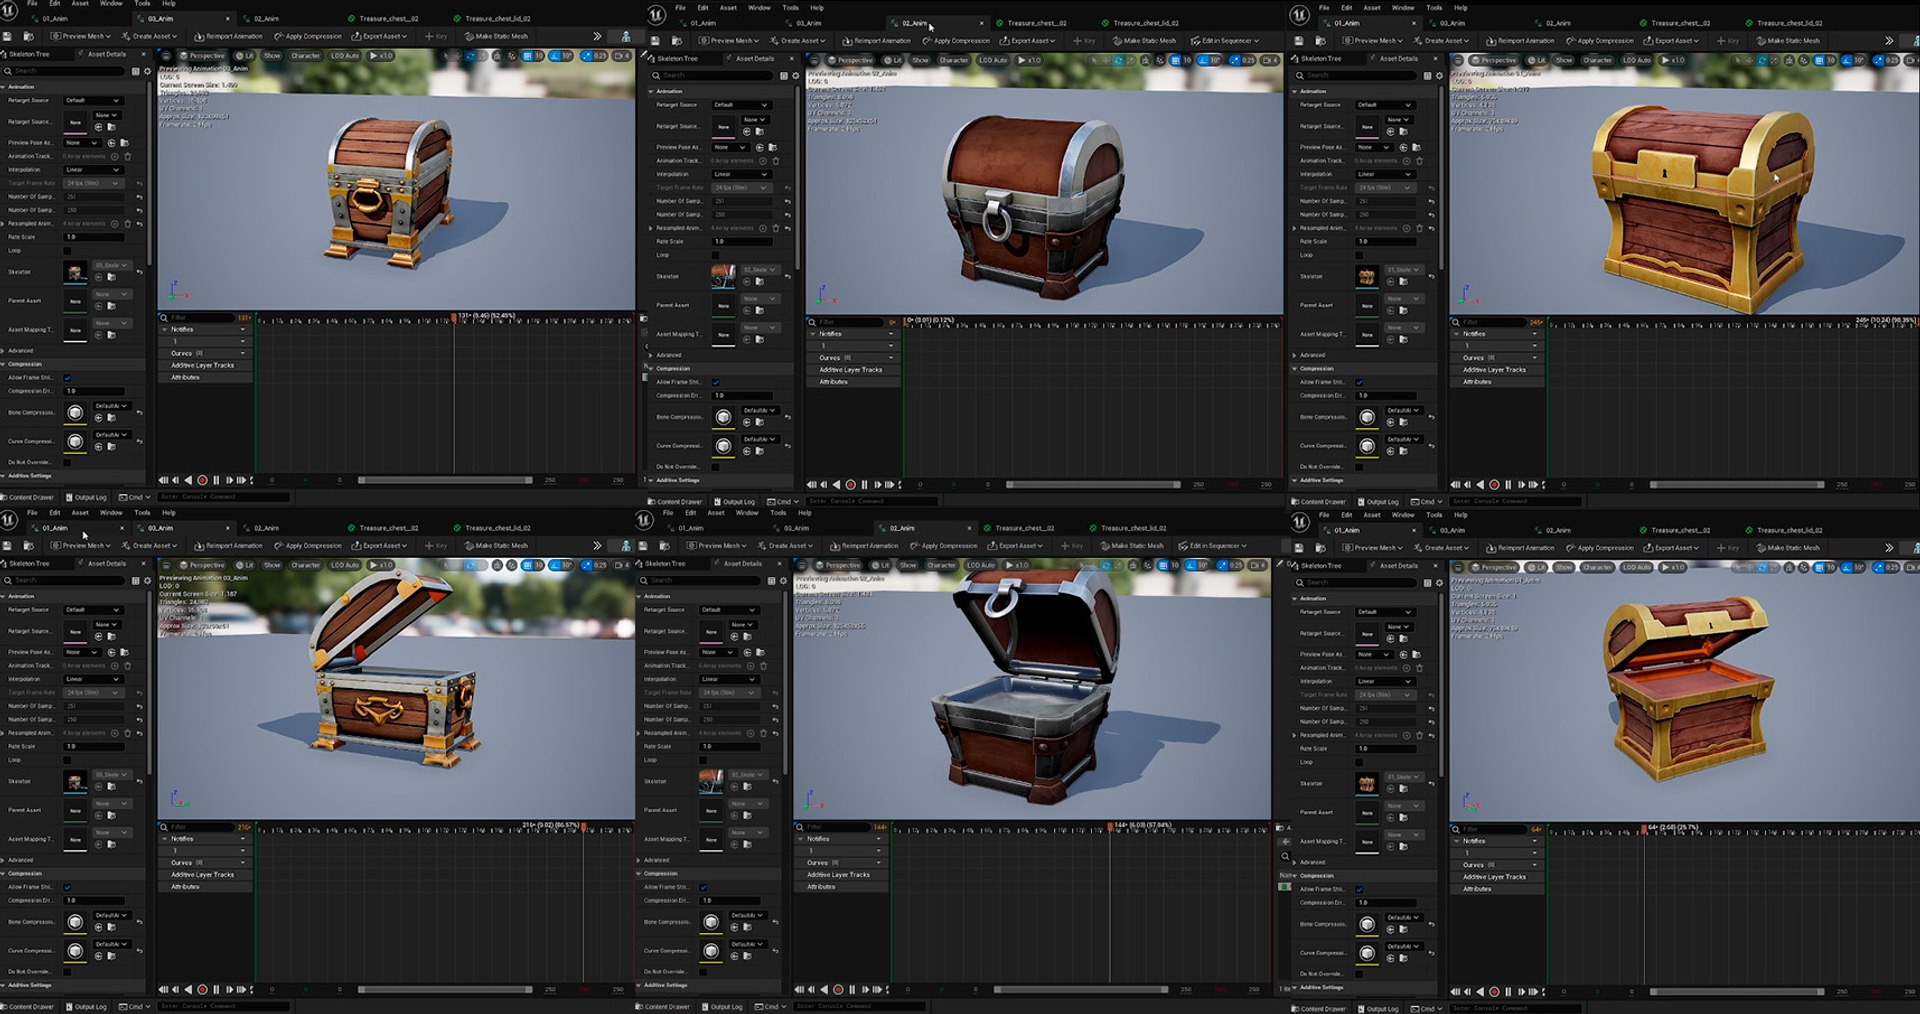Screen dimensions: 1920x1014
Task: Collapse the Animation section in top-middle window
Action: coord(651,91)
